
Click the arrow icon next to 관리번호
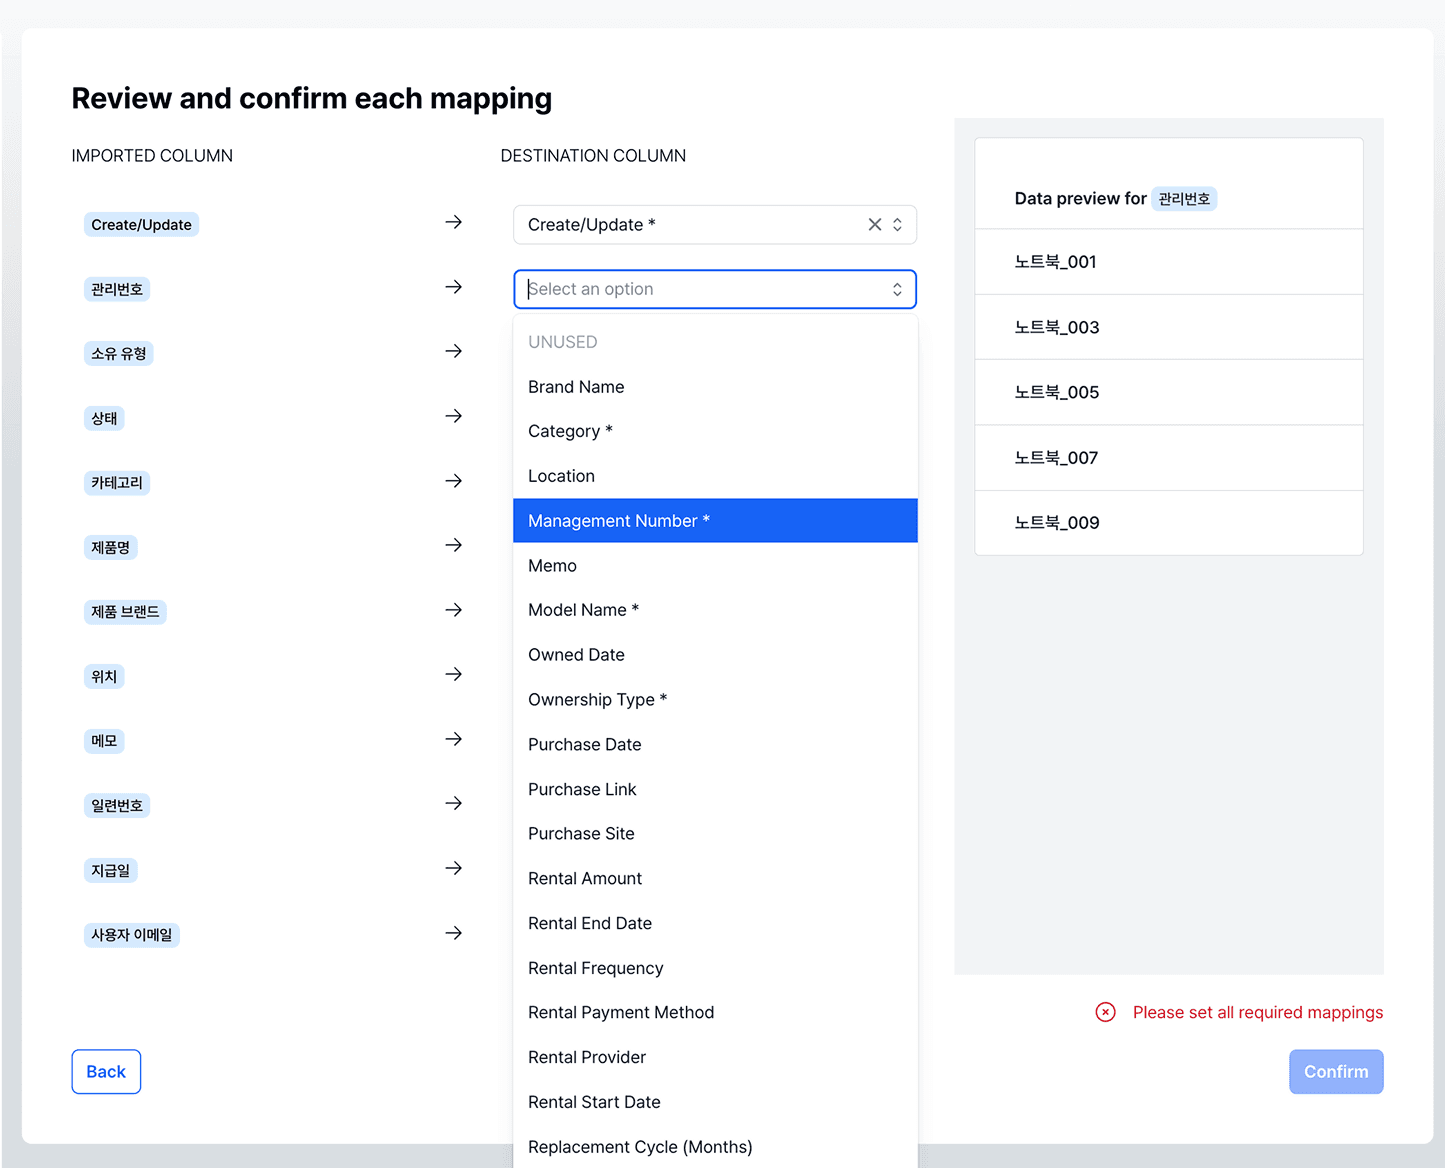[x=453, y=287]
